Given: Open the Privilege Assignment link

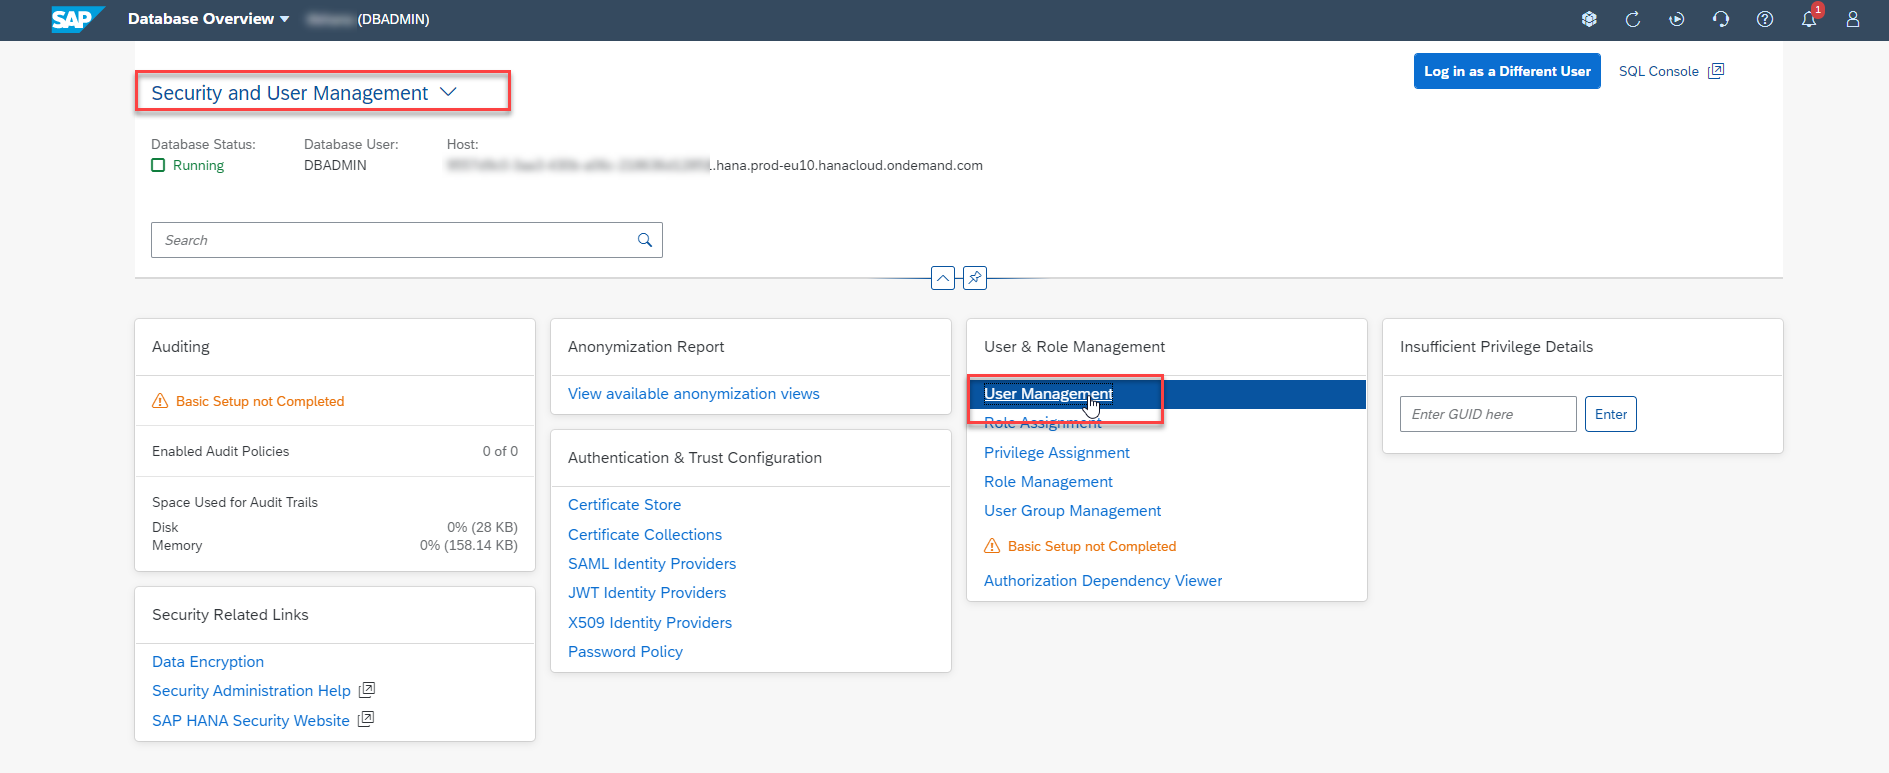Looking at the screenshot, I should coord(1057,453).
